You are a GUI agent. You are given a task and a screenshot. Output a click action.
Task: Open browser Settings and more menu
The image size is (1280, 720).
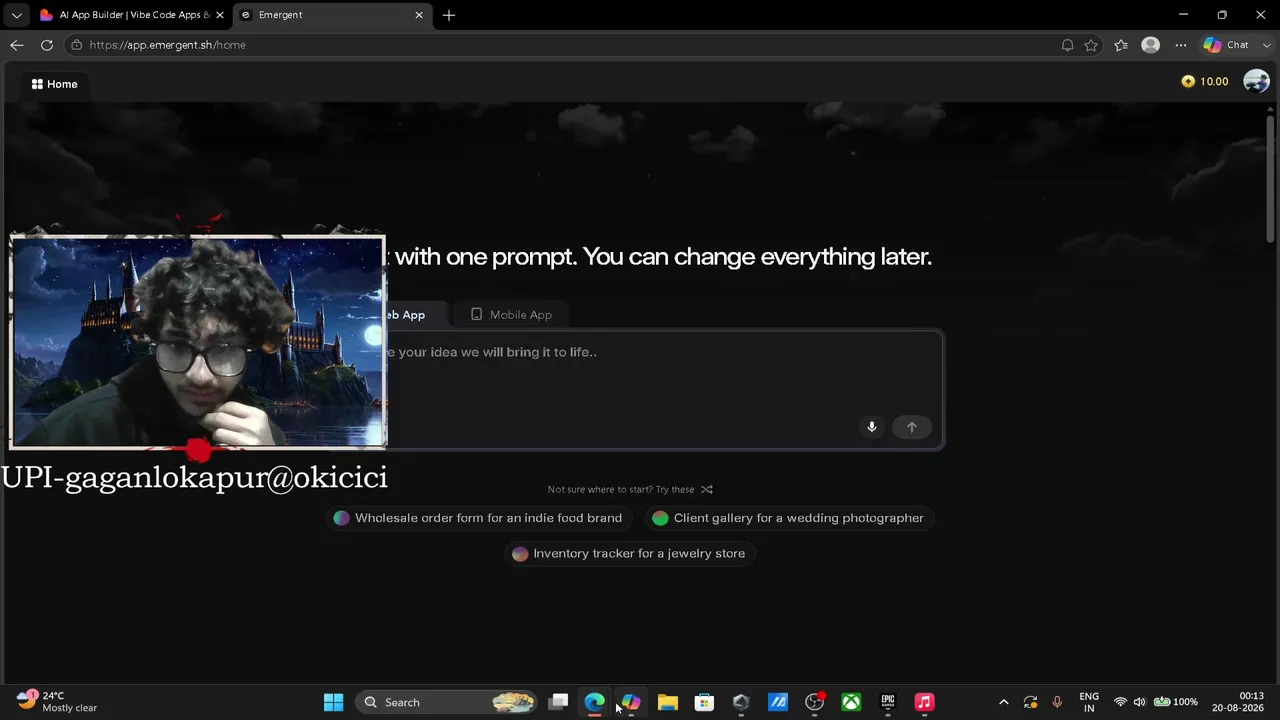(1181, 45)
